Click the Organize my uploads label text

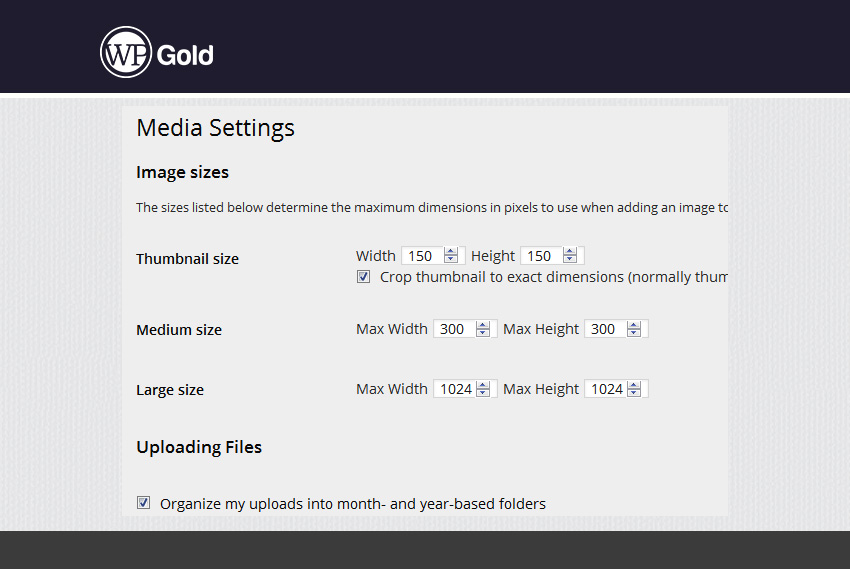(x=353, y=504)
